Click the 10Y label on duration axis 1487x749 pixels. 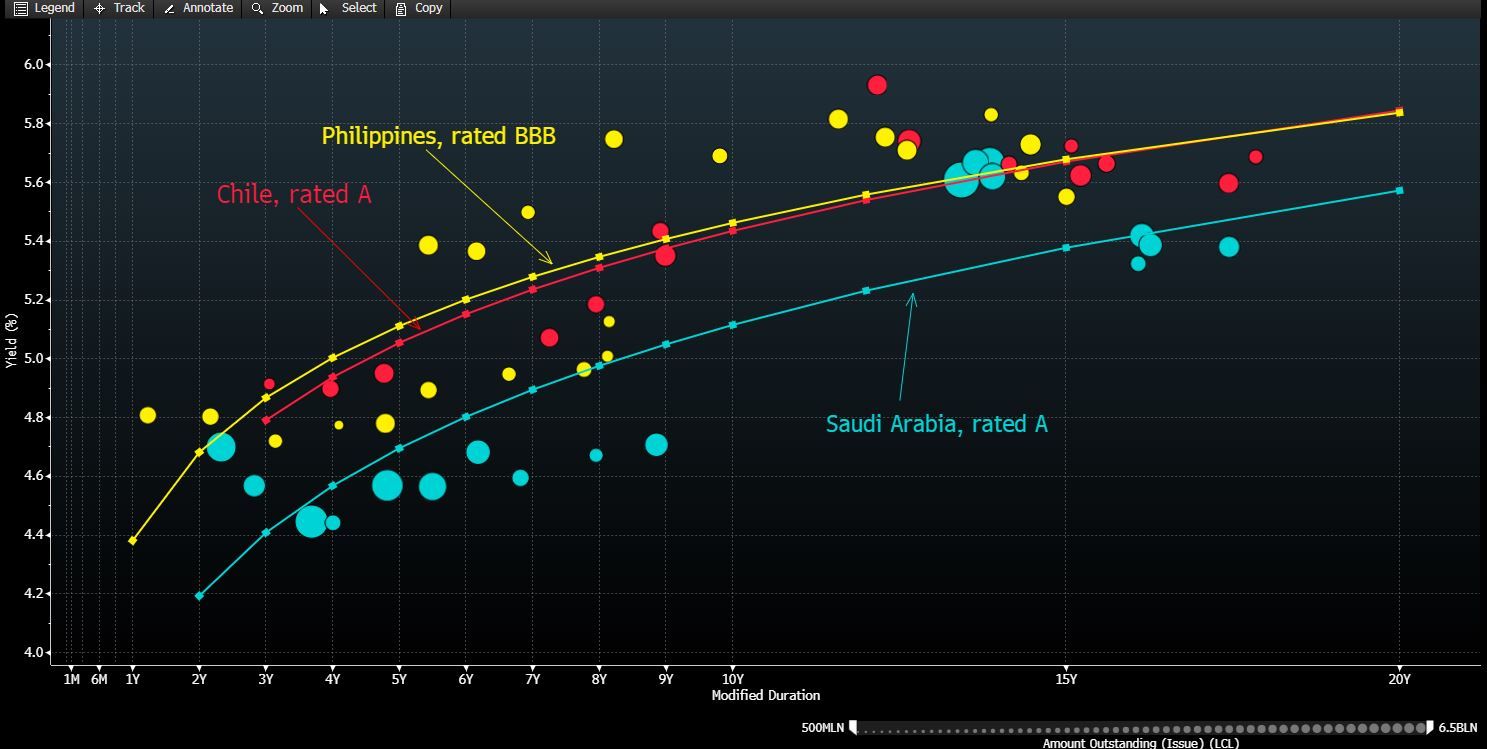(x=732, y=680)
